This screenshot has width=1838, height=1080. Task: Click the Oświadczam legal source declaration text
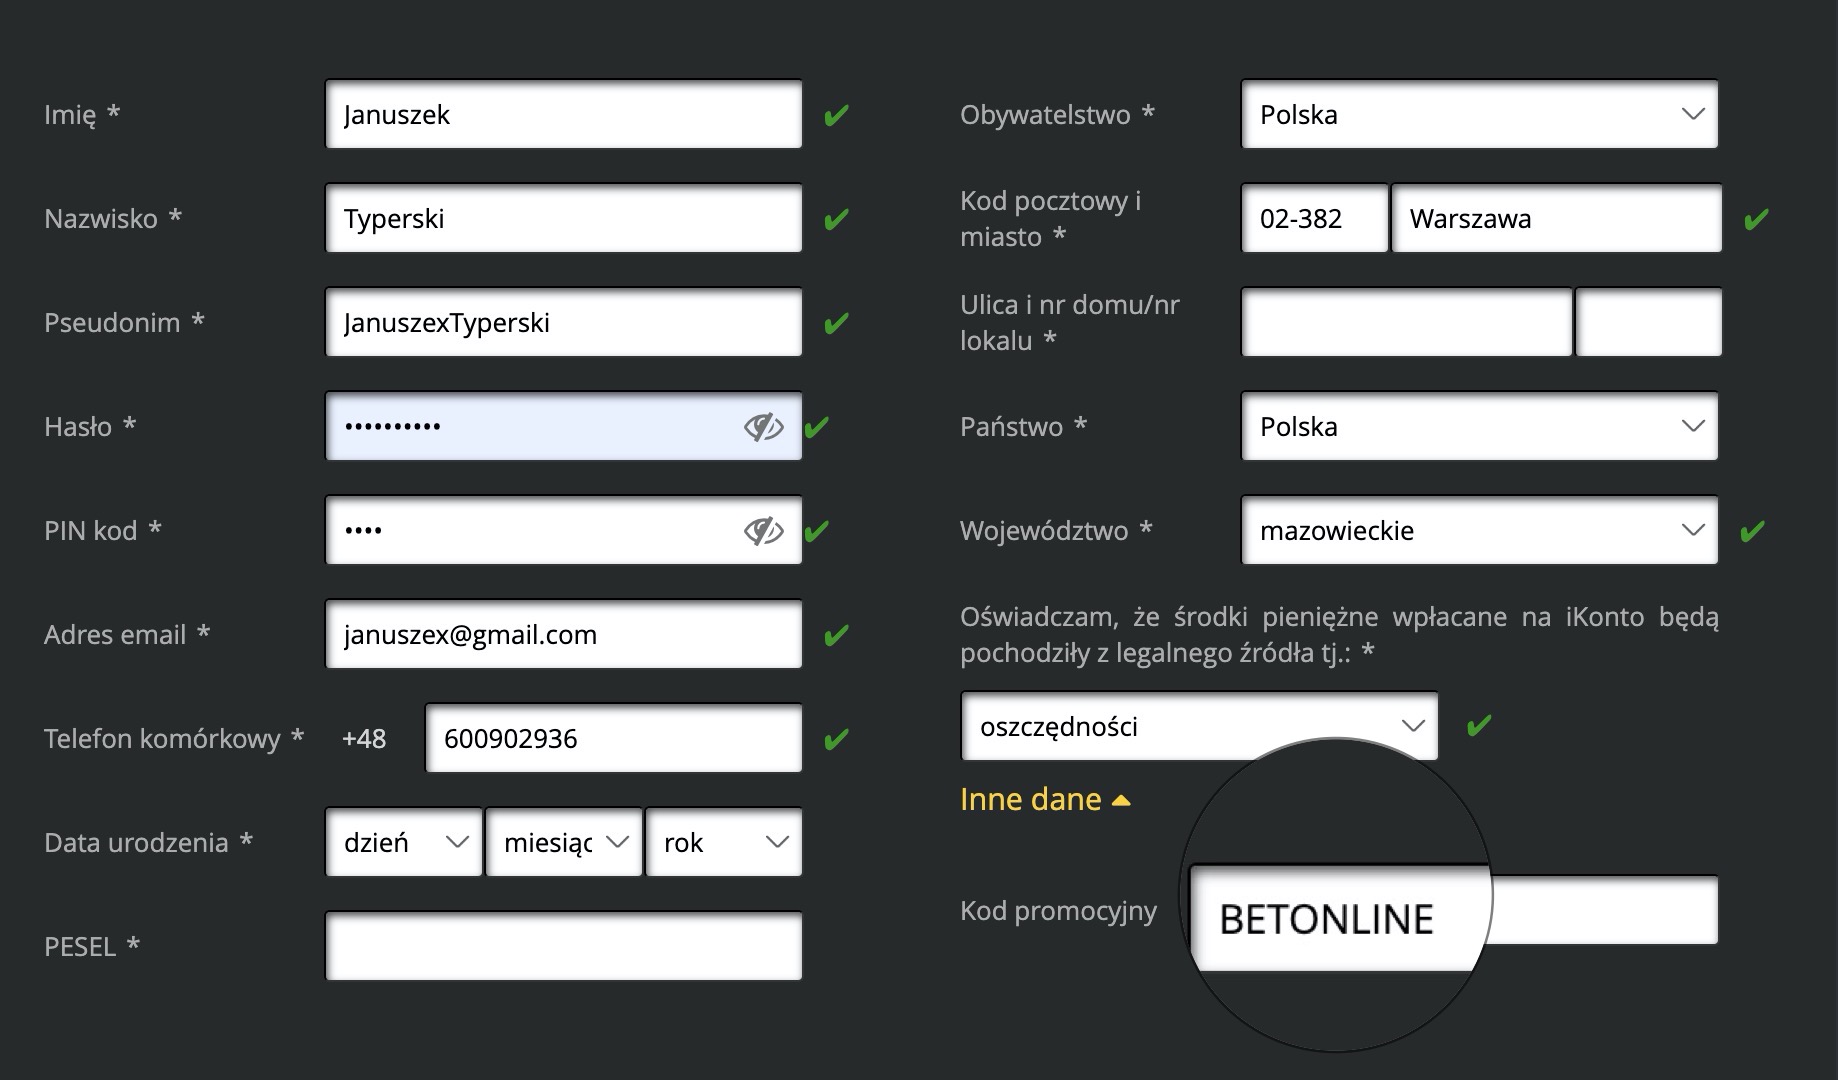1339,635
